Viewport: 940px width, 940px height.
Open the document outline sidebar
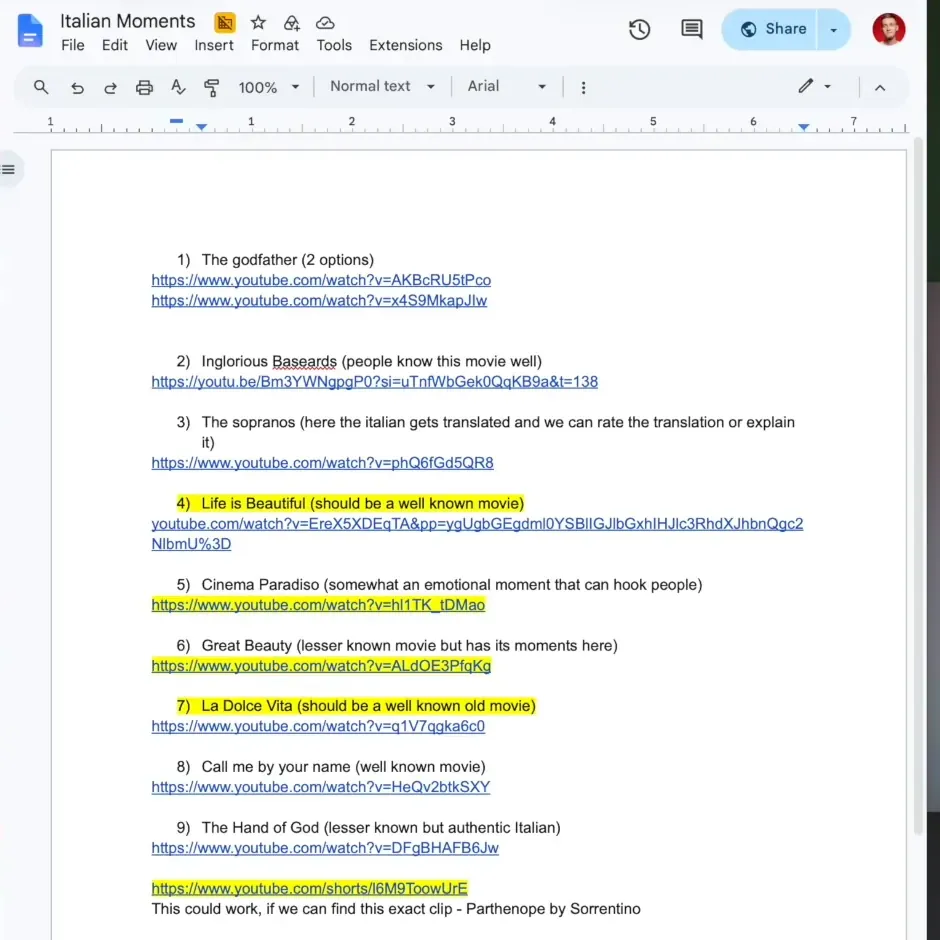pos(8,170)
